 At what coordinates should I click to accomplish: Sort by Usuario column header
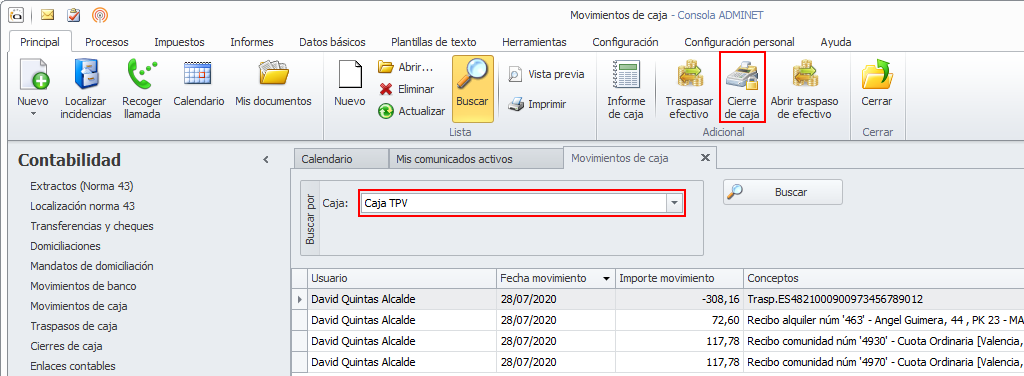point(401,278)
